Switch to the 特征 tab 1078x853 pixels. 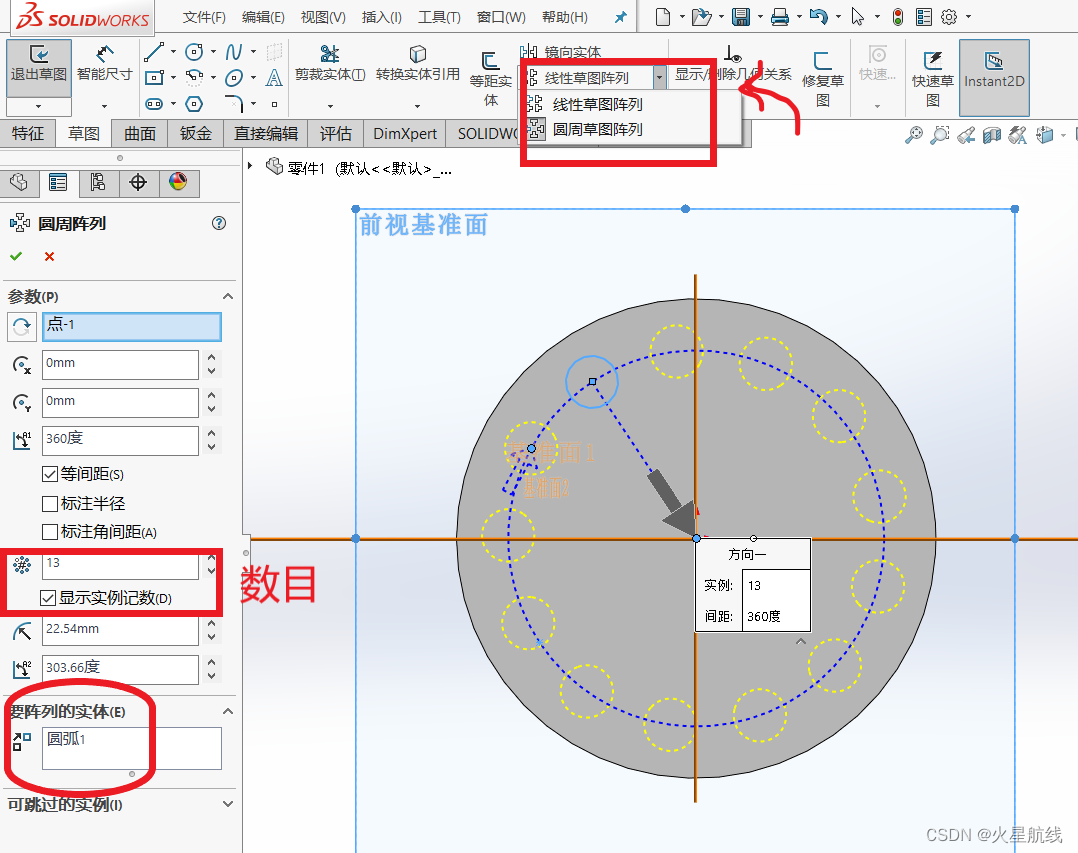click(x=28, y=133)
